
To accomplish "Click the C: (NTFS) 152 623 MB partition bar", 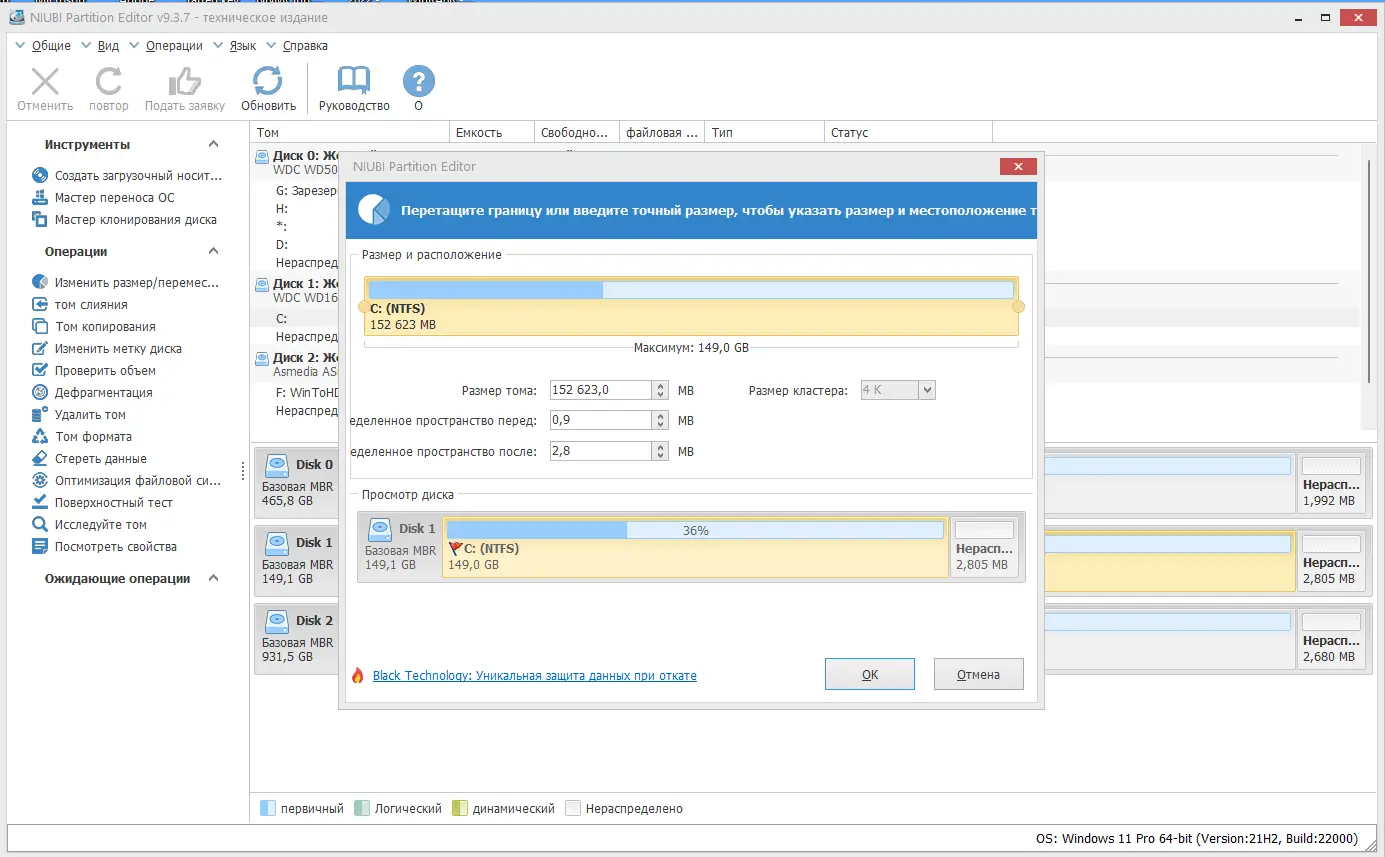I will point(691,306).
